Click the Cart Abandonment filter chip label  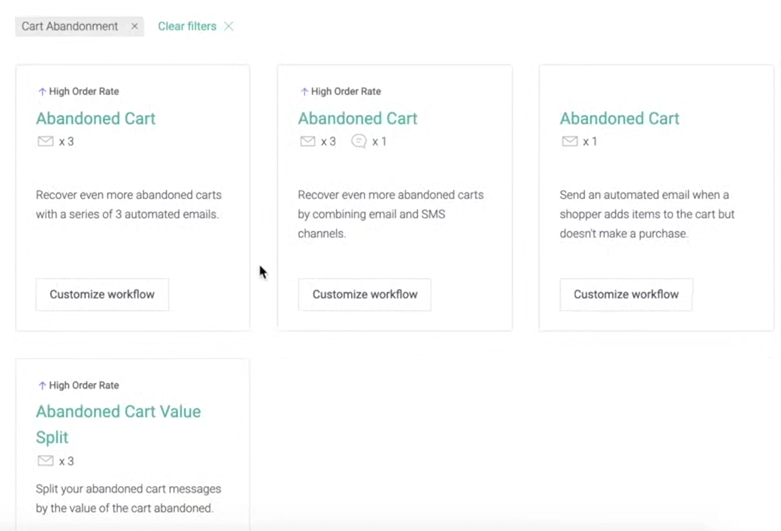click(x=70, y=26)
